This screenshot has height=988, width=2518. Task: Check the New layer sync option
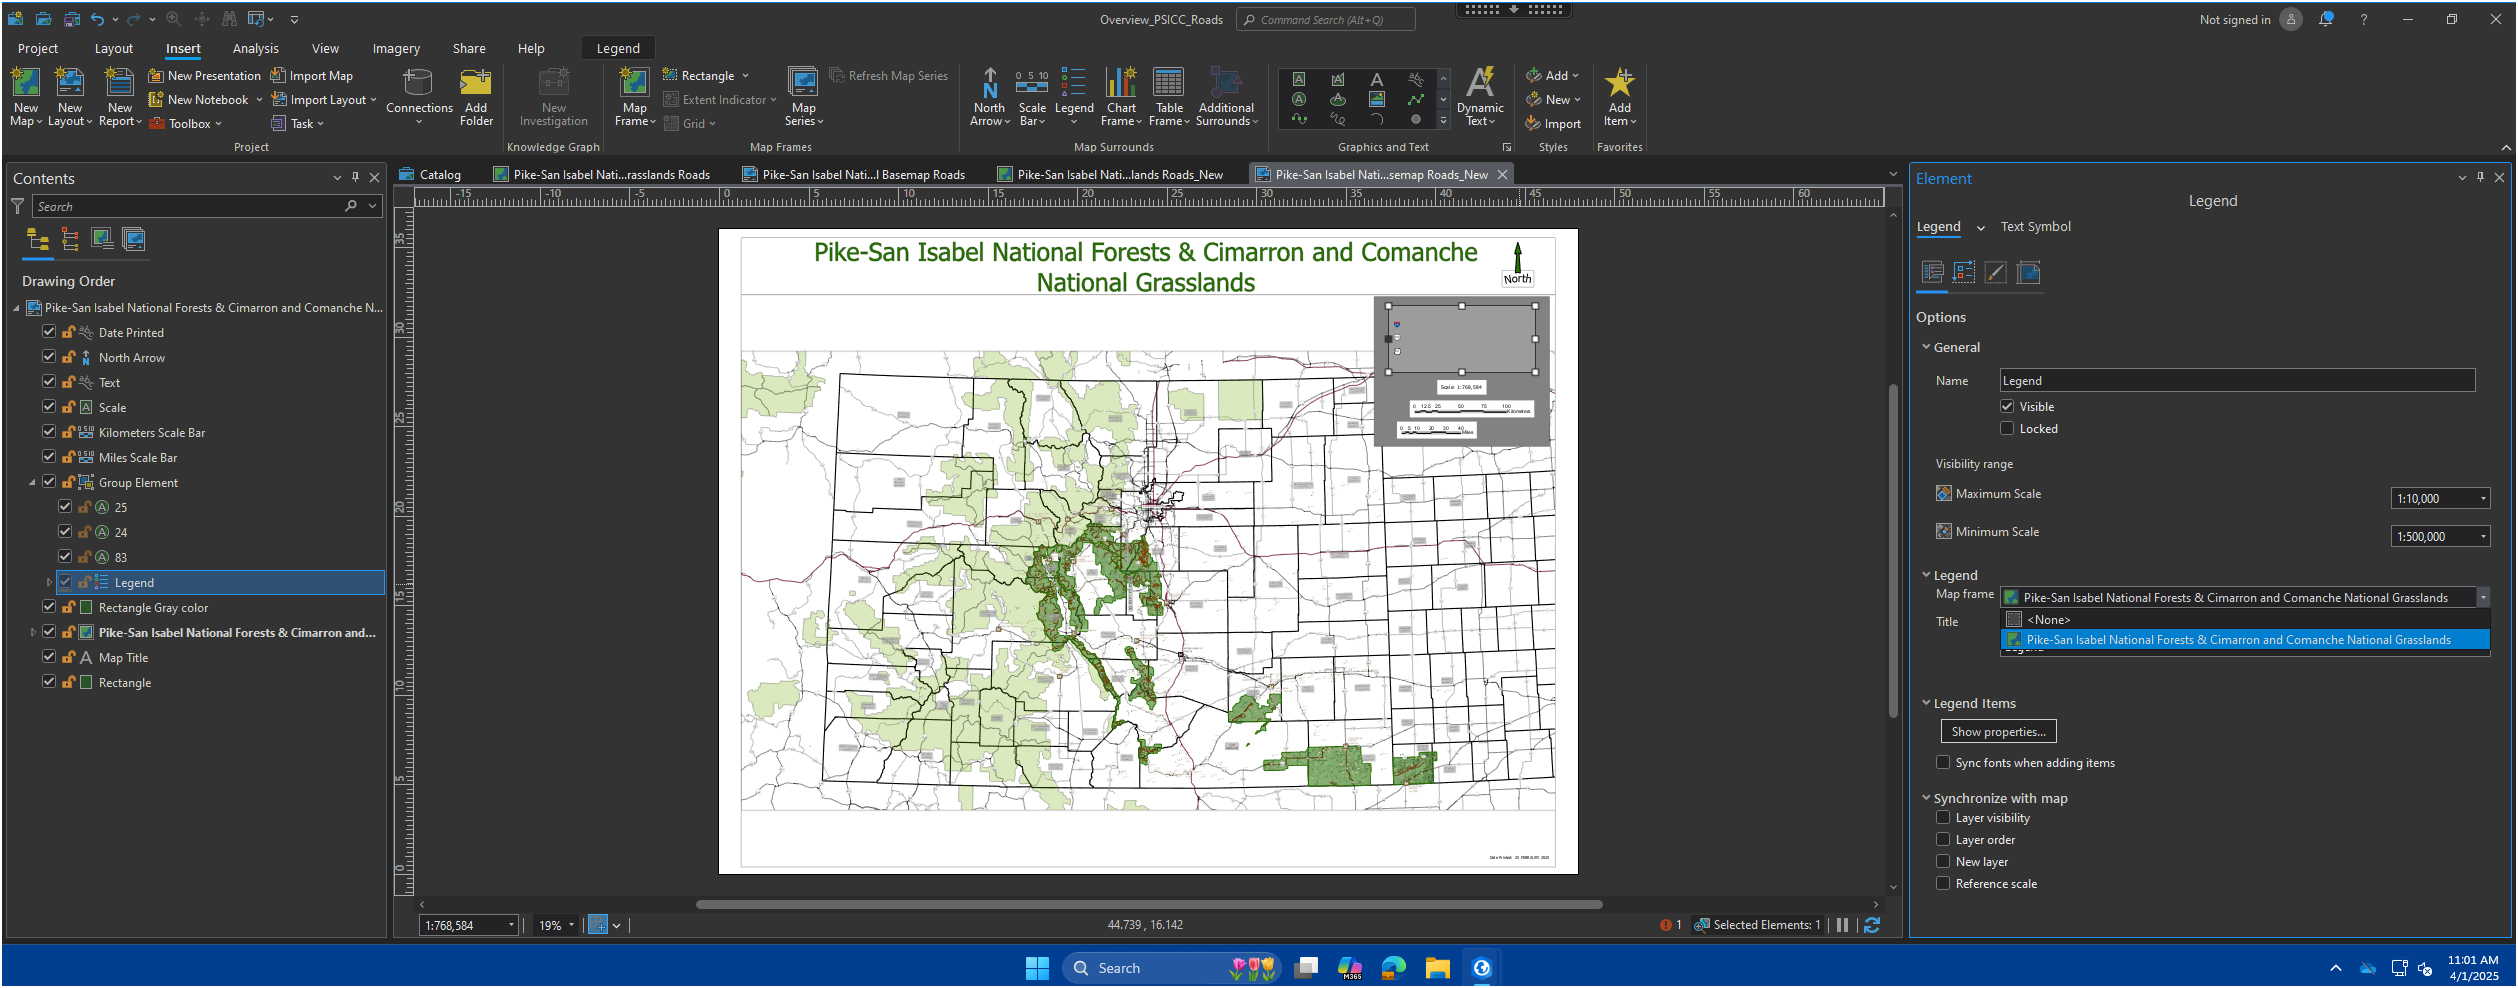pos(1943,862)
